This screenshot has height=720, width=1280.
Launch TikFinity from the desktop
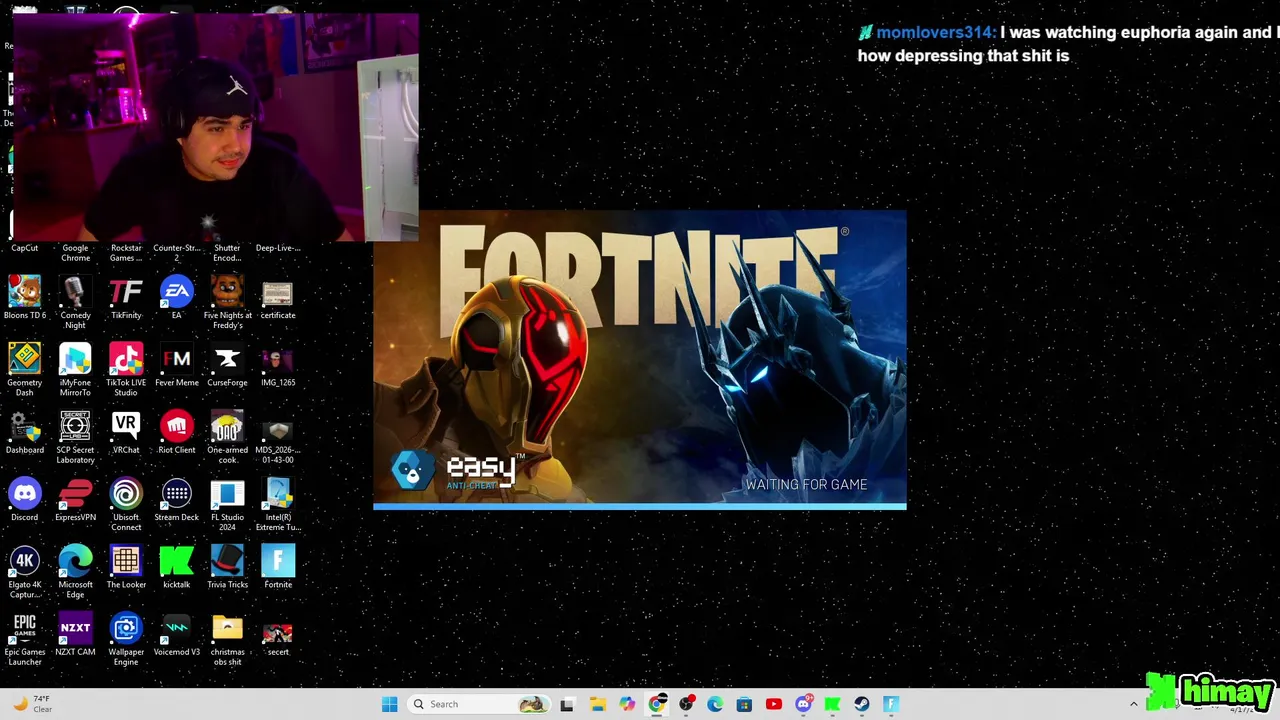[x=126, y=298]
